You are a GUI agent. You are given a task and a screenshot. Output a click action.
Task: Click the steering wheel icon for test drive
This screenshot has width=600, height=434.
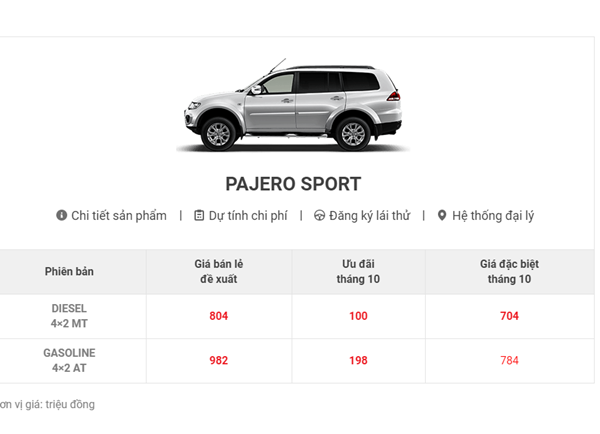319,215
